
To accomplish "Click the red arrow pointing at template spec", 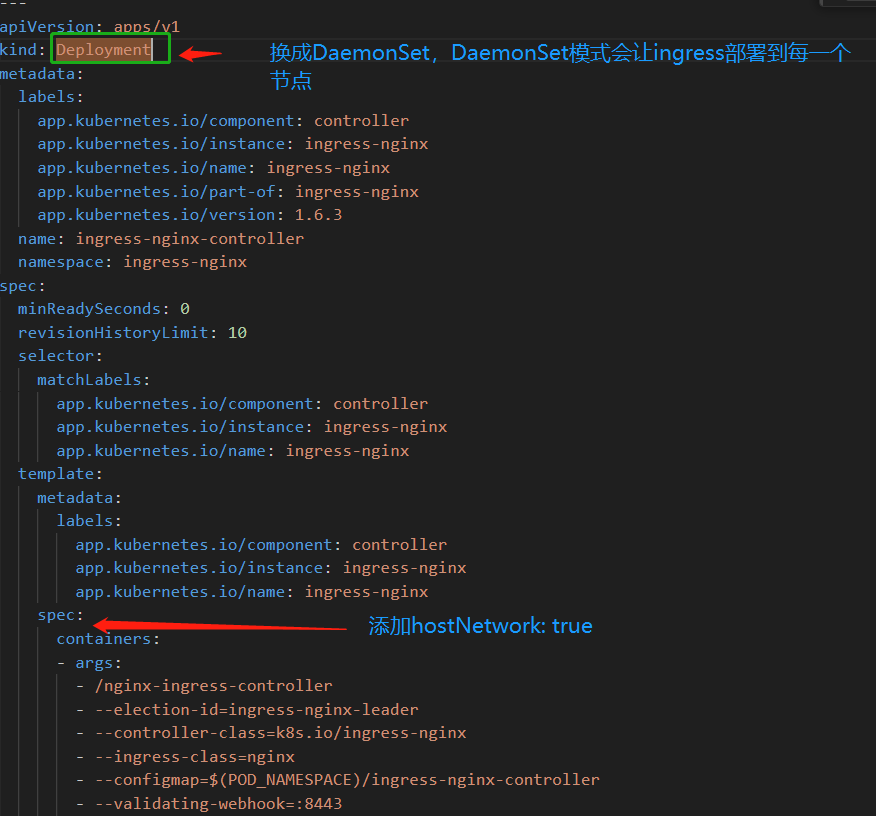I will tap(220, 625).
